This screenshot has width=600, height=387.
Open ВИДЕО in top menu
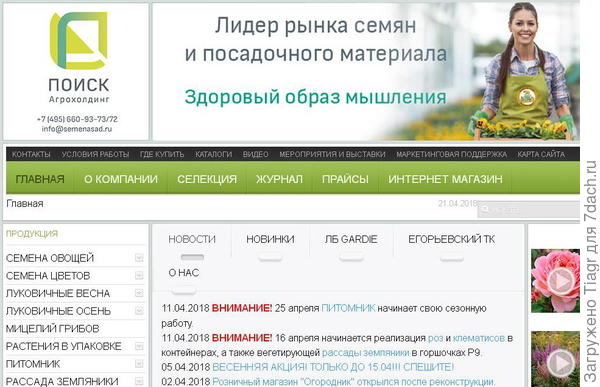(x=255, y=154)
